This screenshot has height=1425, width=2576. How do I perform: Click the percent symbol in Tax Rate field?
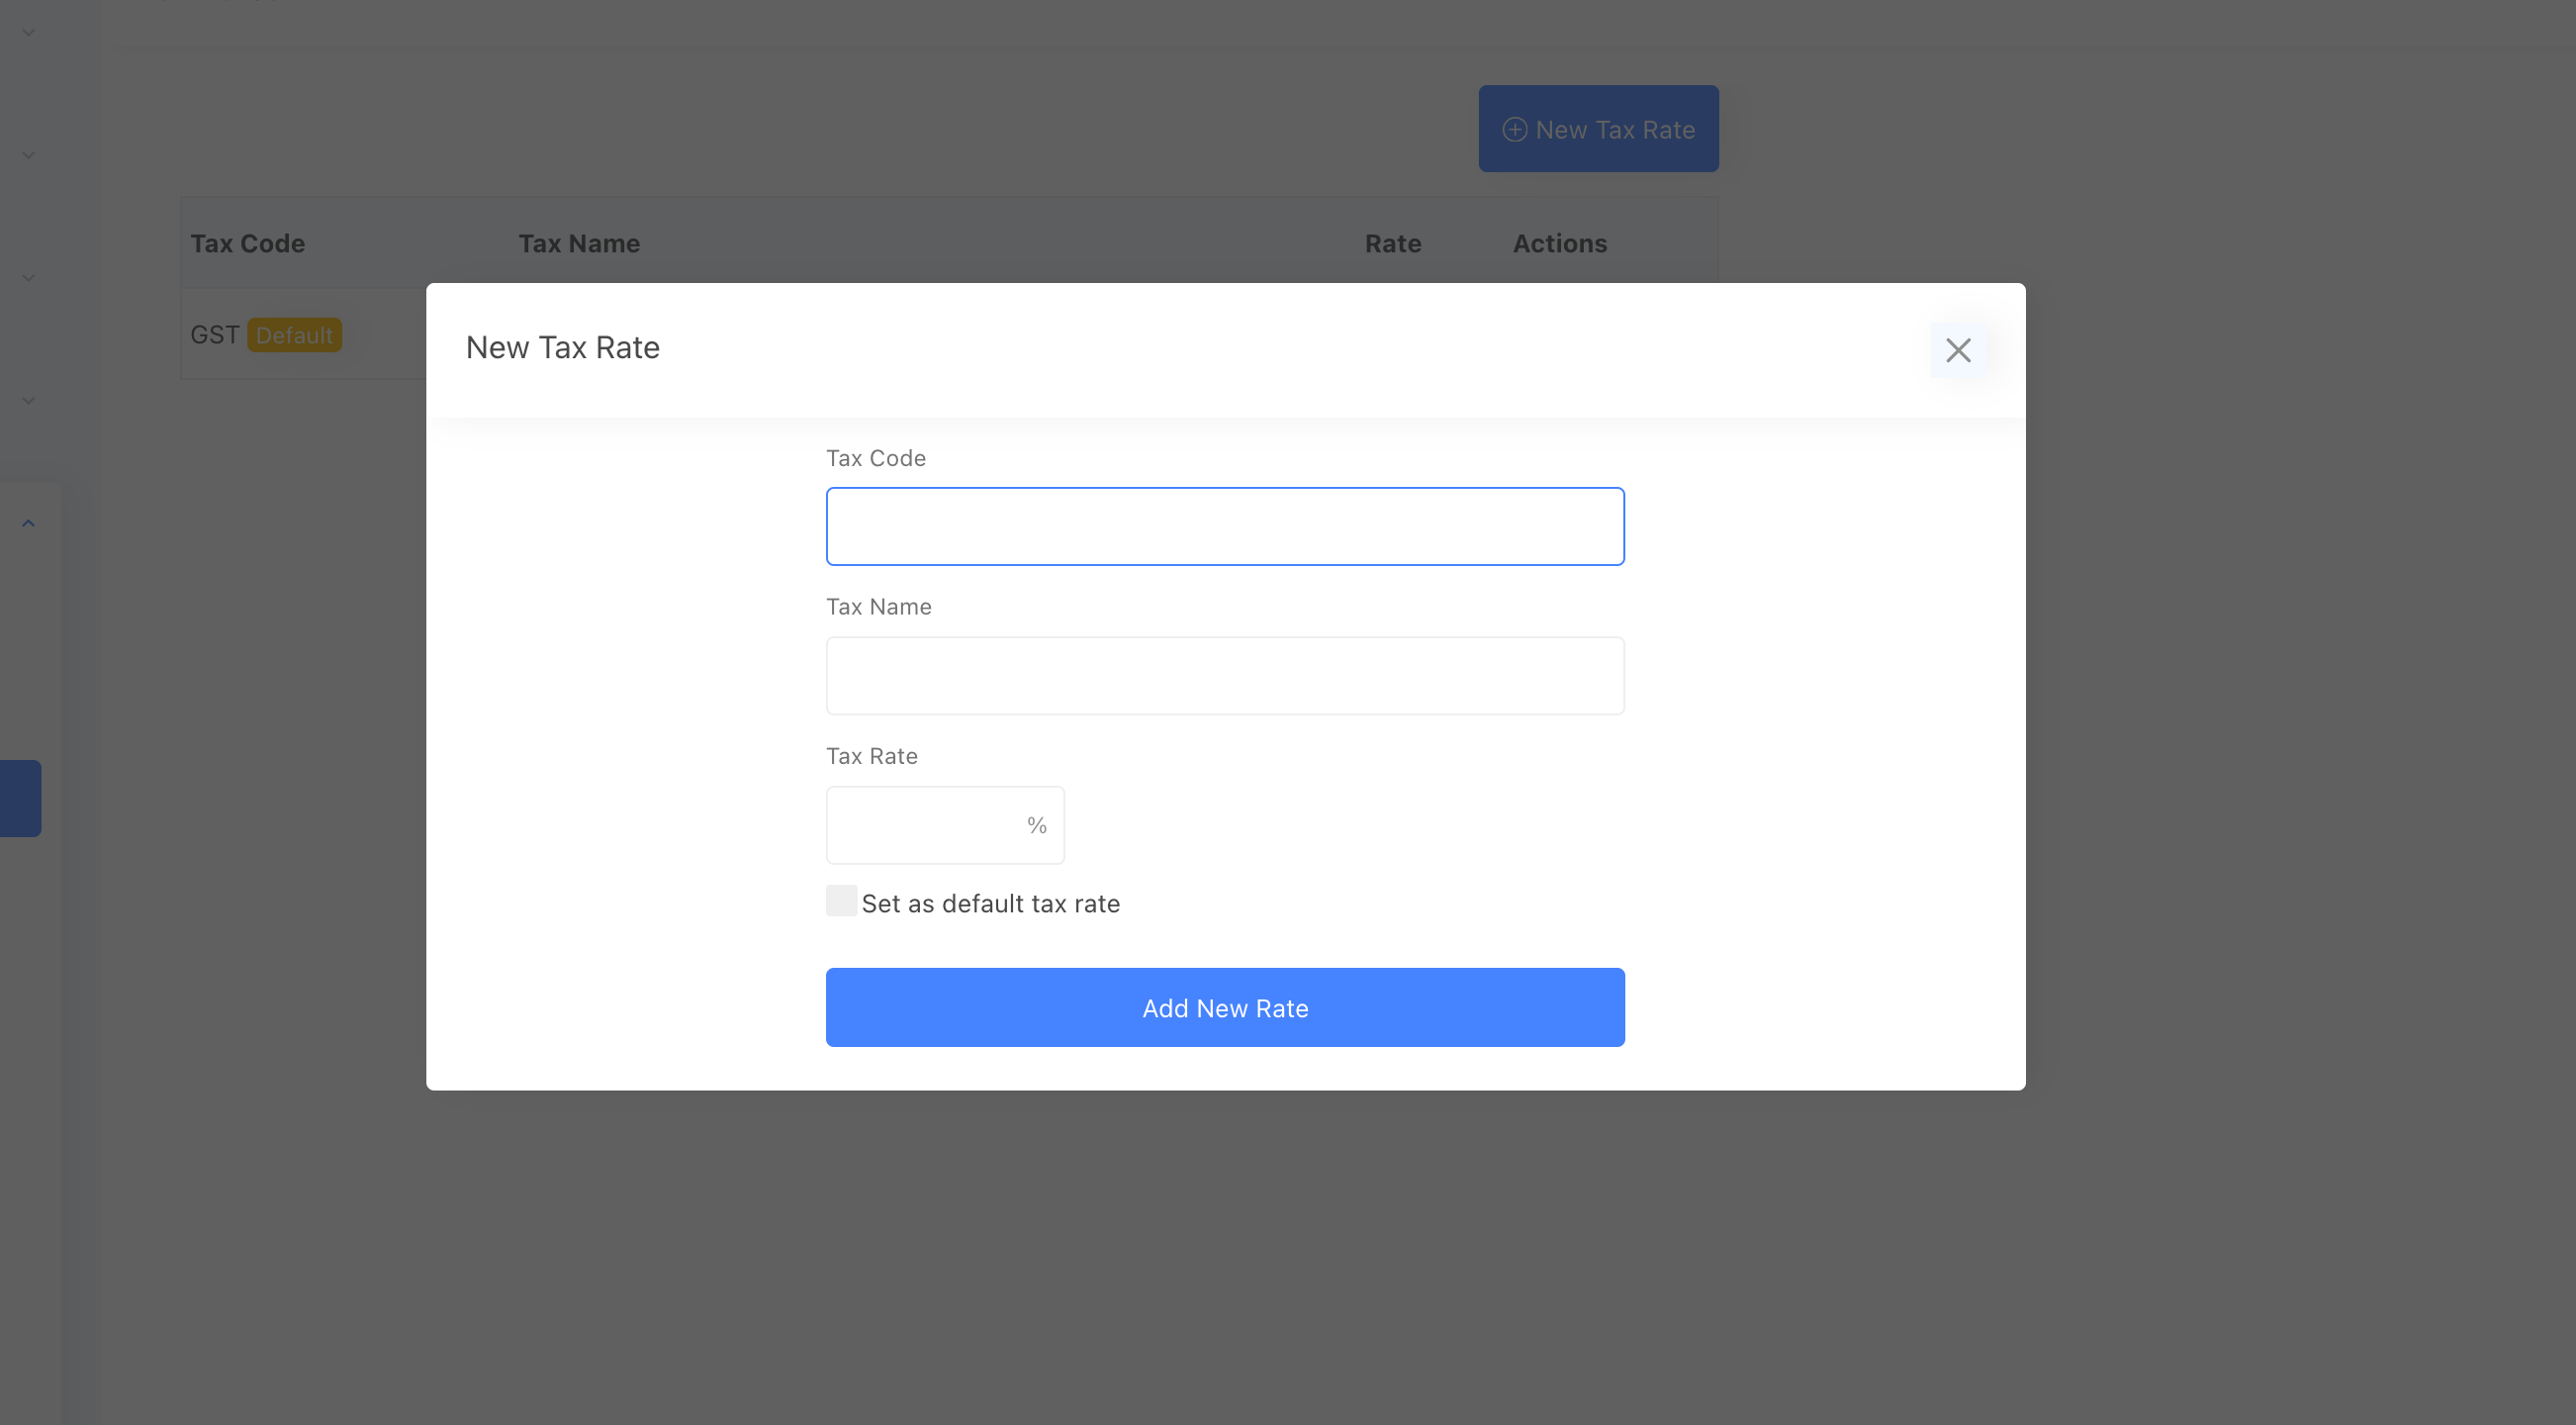[1036, 825]
